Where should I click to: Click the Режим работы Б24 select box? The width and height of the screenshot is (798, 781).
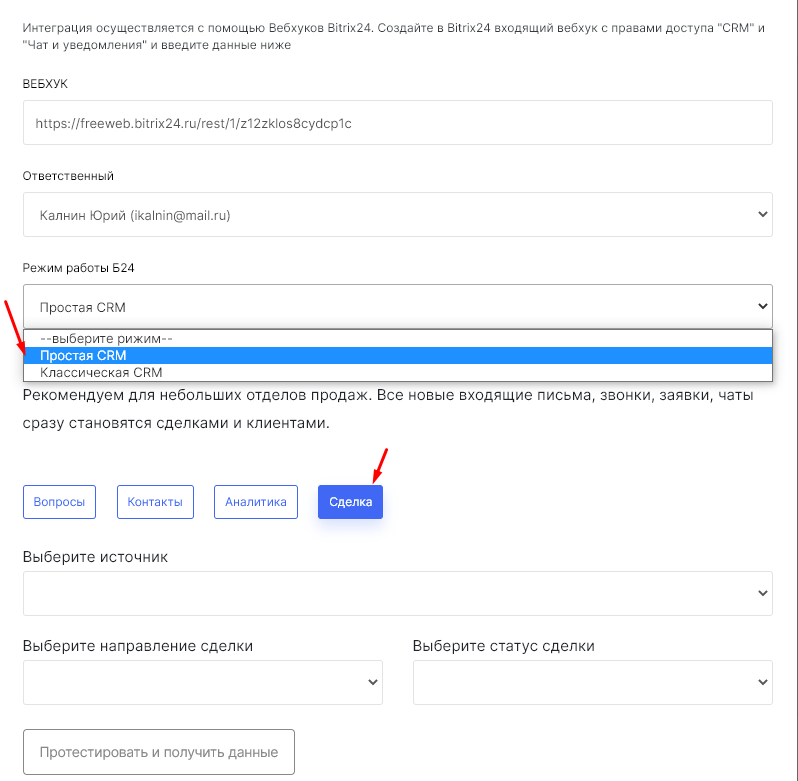[397, 306]
